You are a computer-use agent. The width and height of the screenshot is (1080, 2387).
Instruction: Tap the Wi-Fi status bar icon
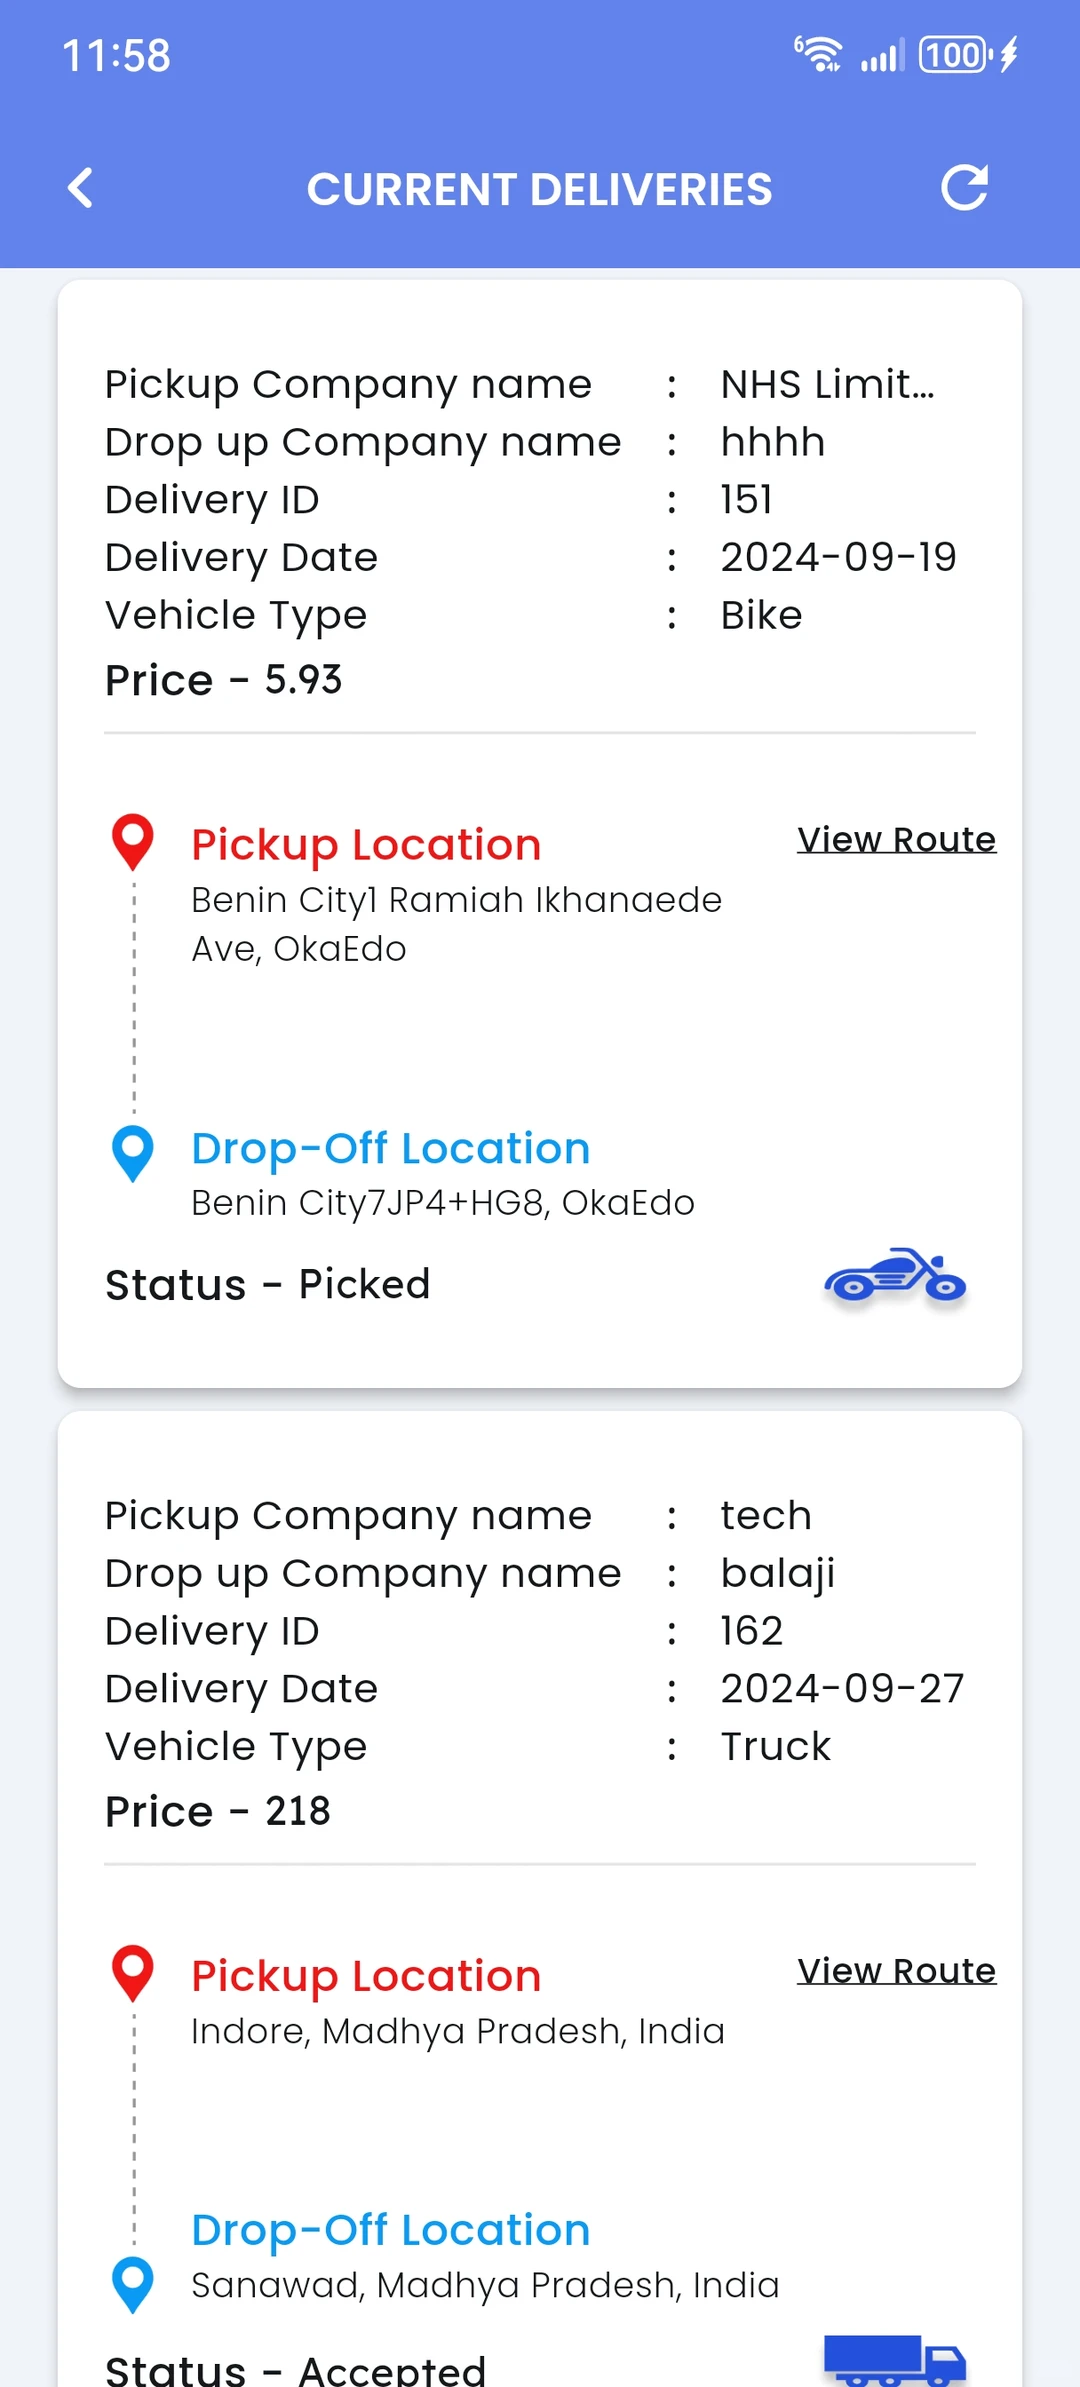point(818,54)
